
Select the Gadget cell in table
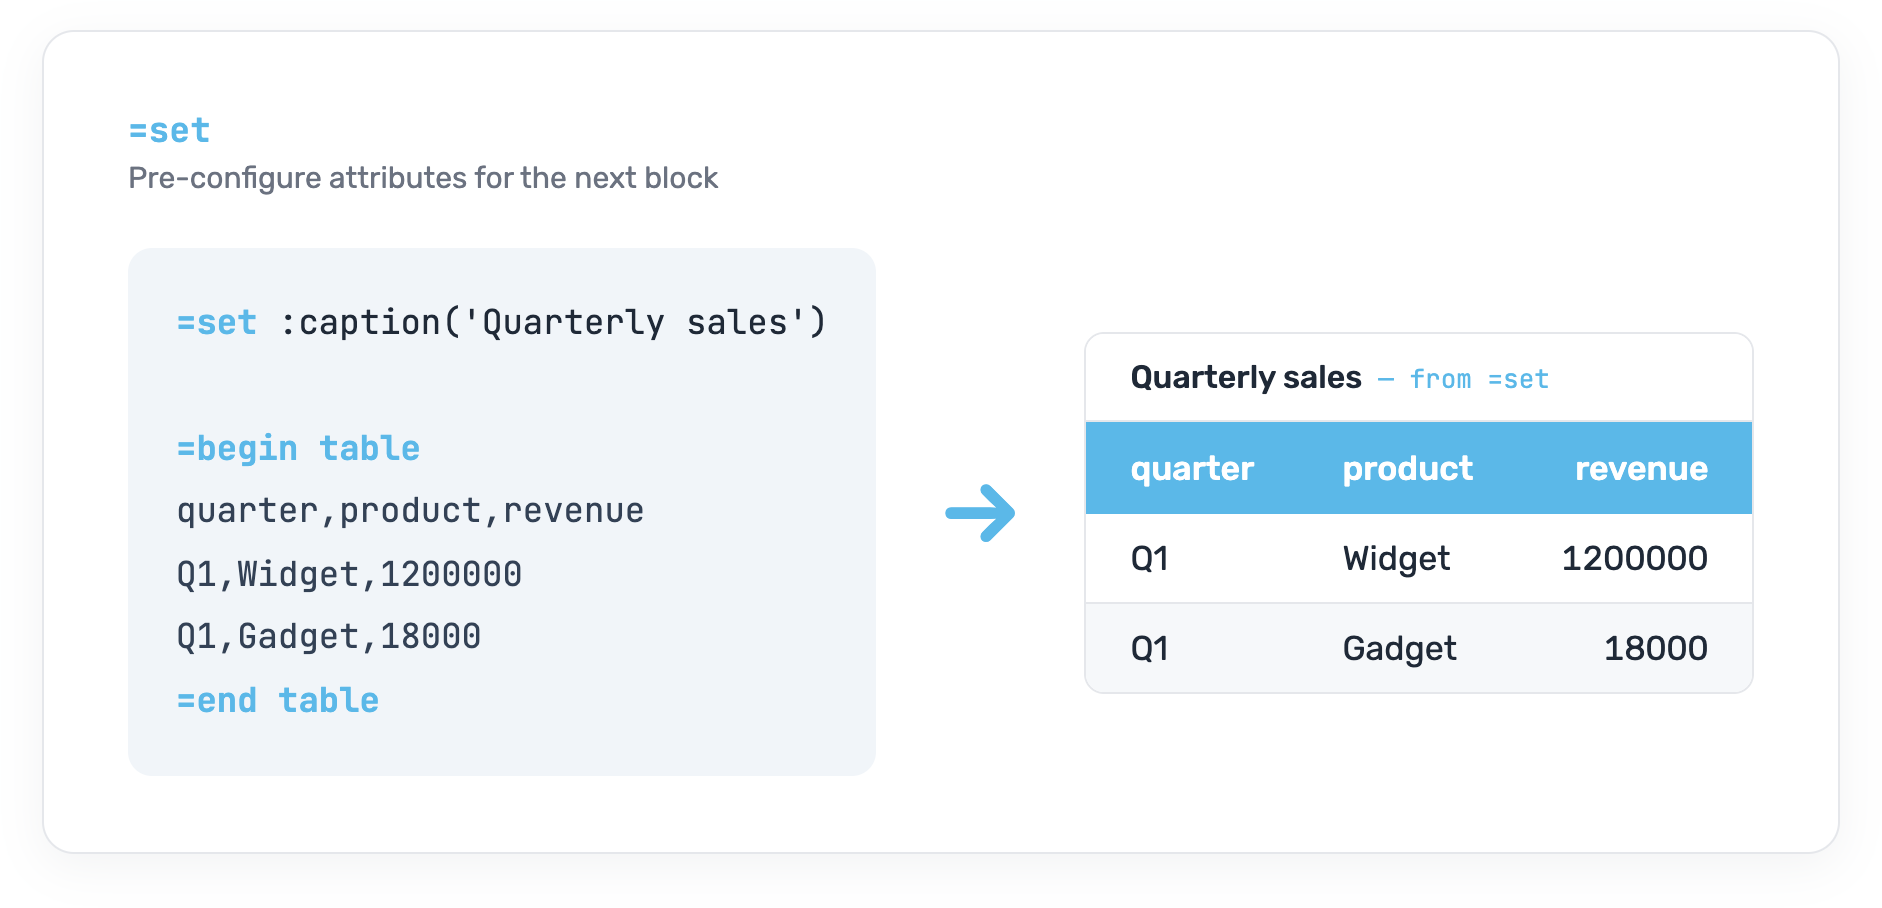click(1399, 648)
